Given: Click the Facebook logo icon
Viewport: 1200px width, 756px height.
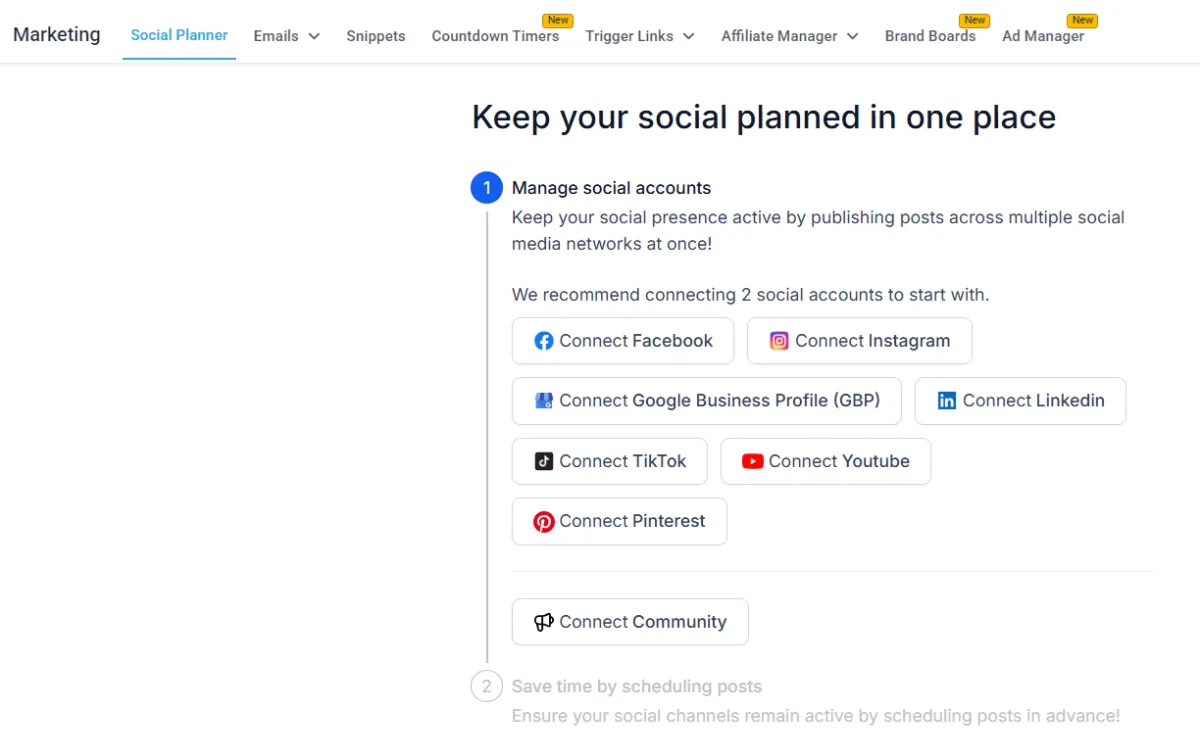Looking at the screenshot, I should coord(544,341).
